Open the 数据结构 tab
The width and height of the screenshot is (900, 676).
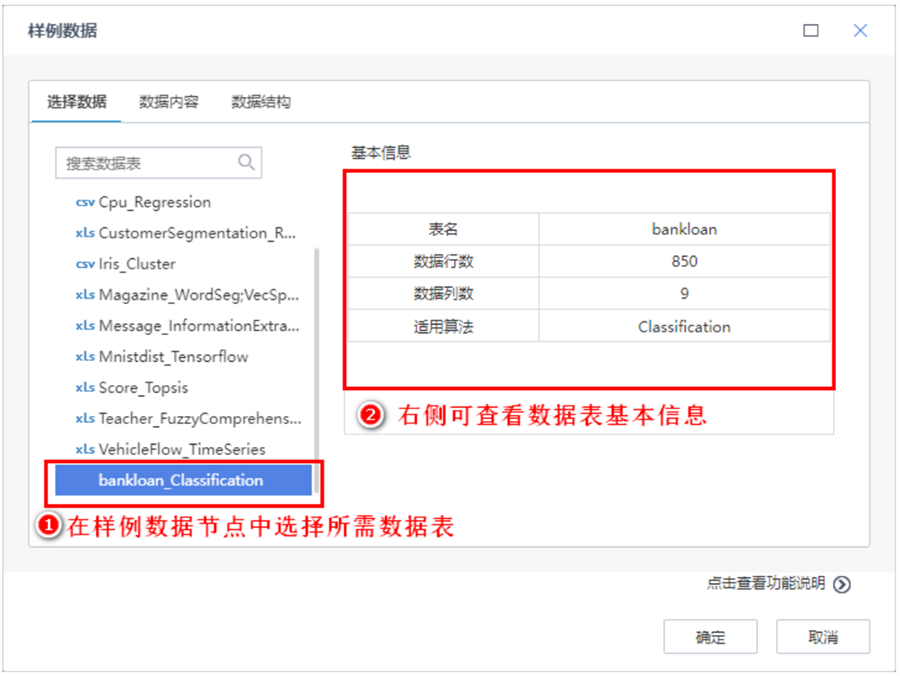coord(261,102)
